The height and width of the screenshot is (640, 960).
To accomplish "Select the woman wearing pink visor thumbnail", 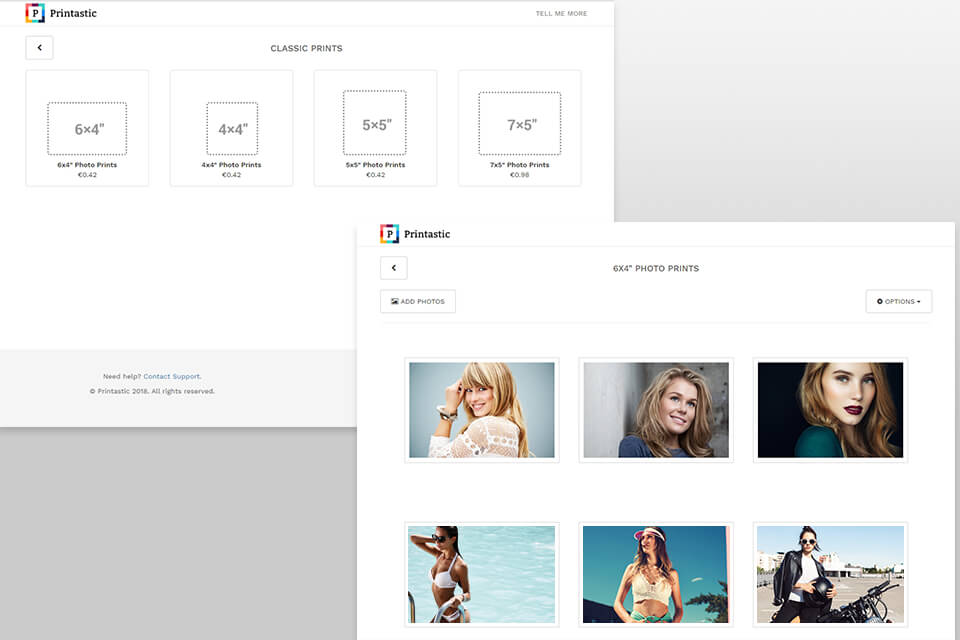I will 656,574.
